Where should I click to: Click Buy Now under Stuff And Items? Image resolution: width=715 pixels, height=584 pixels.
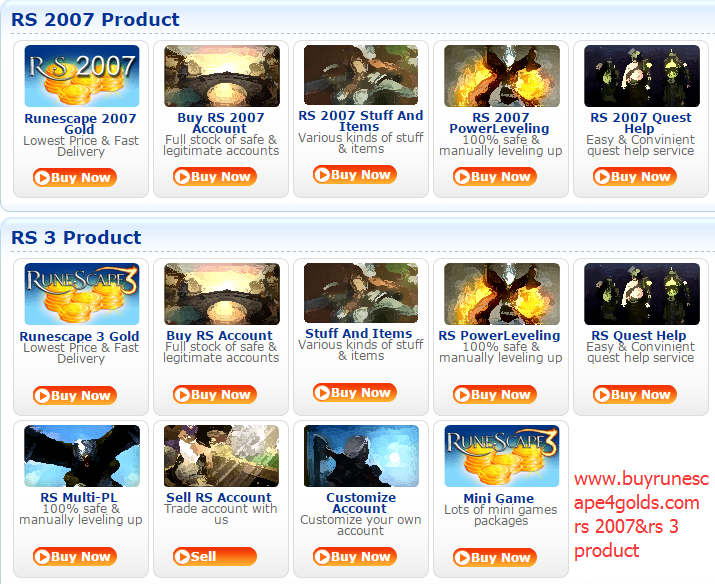coord(355,393)
